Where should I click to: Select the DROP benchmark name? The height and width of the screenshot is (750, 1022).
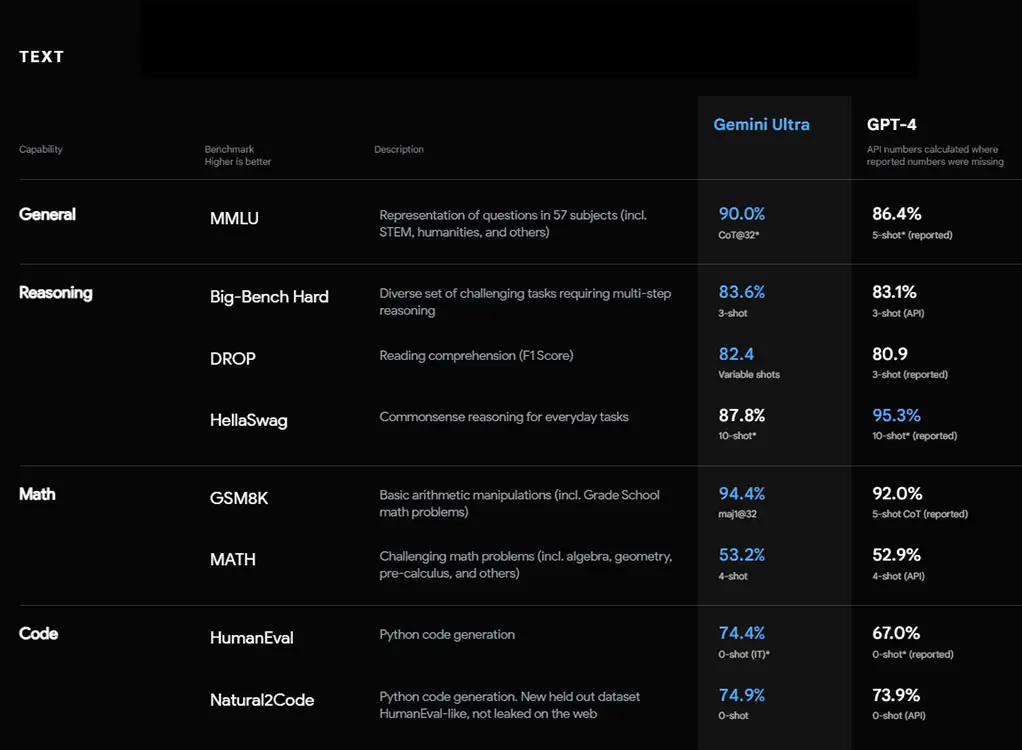click(x=233, y=359)
